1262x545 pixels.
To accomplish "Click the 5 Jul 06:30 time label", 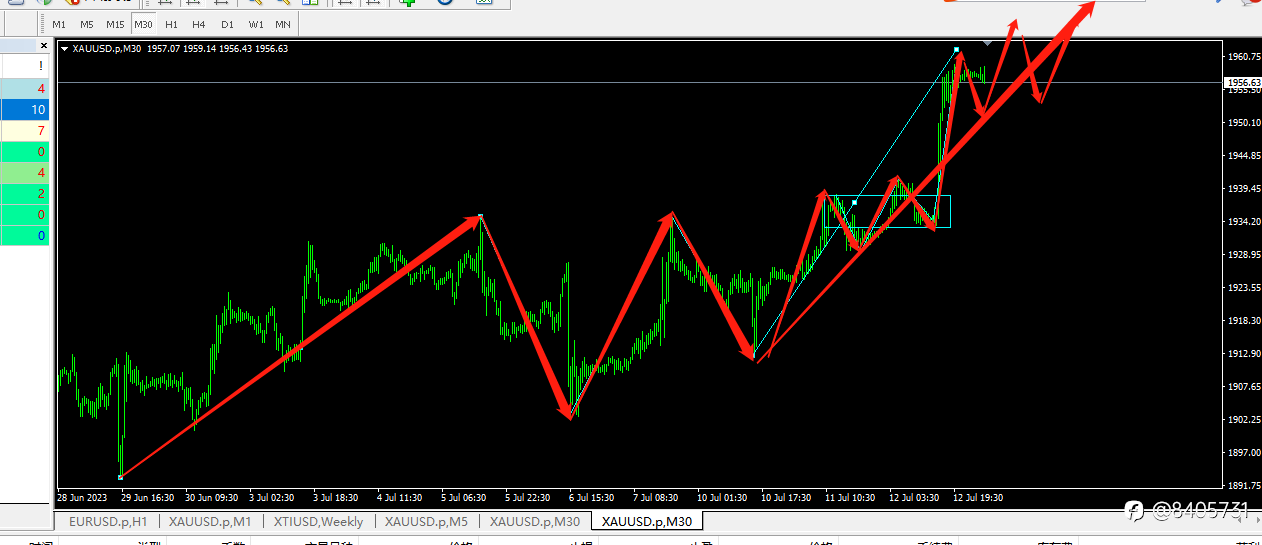I will tap(464, 497).
